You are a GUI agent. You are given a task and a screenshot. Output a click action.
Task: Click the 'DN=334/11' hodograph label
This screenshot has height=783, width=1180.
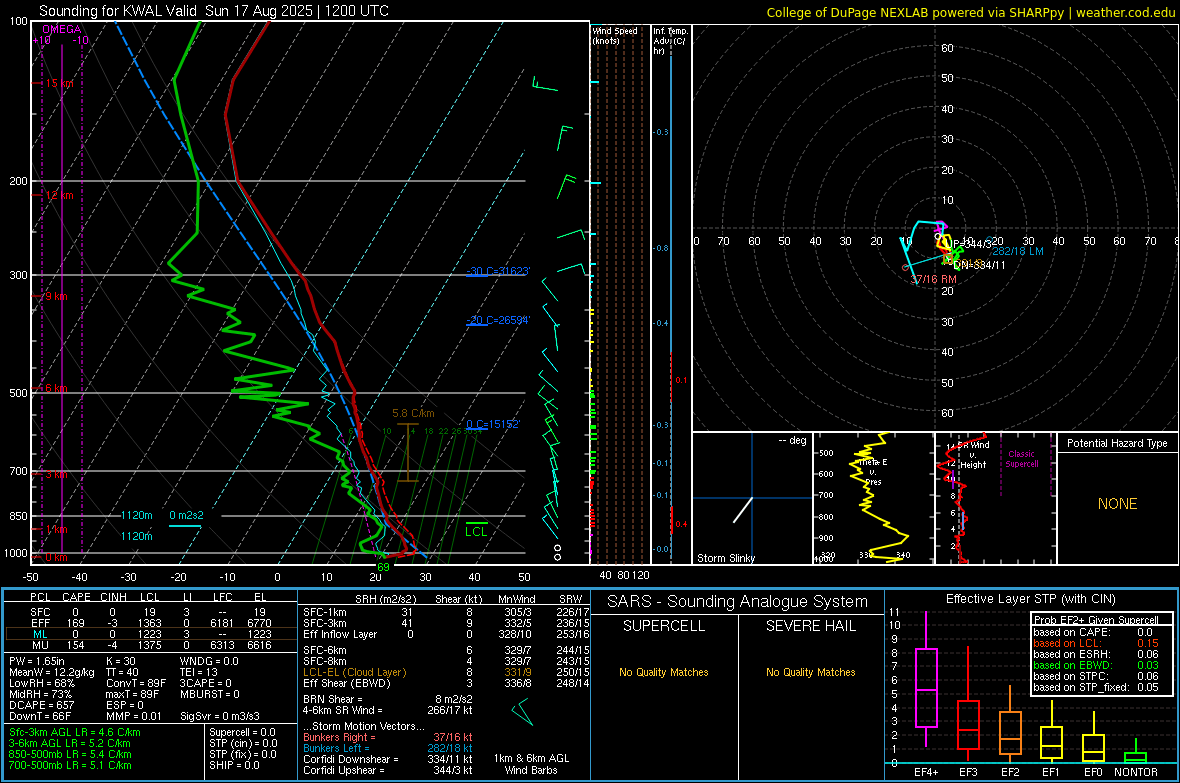[979, 265]
